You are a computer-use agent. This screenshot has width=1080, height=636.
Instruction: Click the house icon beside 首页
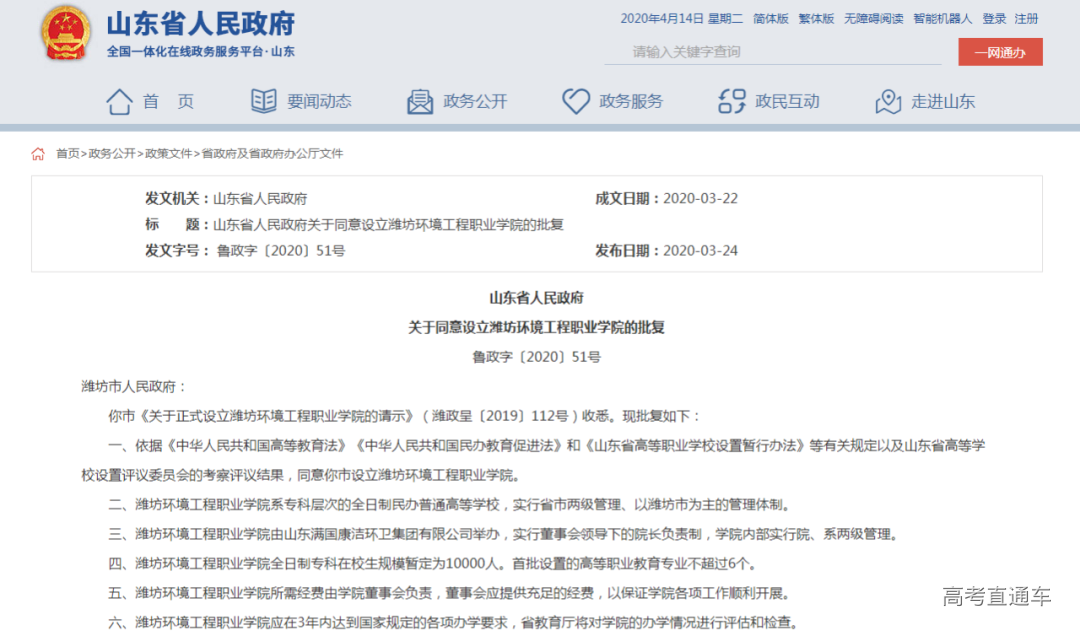119,101
